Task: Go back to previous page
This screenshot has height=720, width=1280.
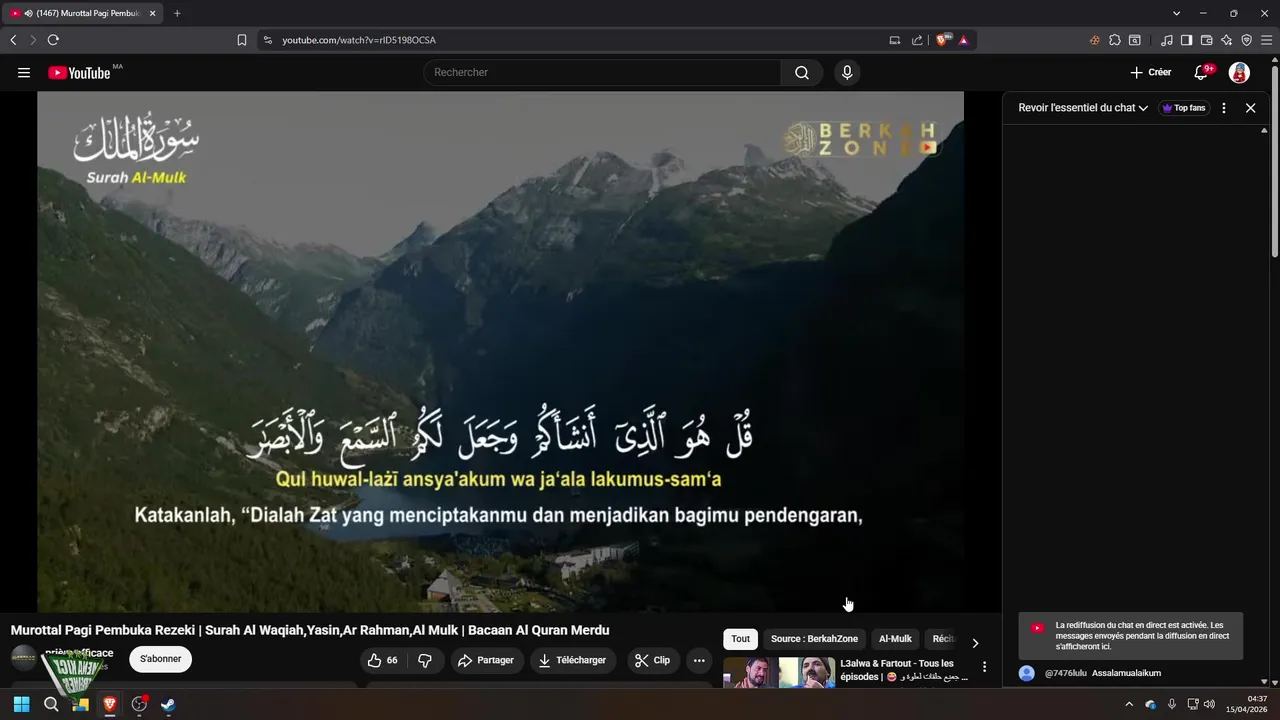Action: click(x=13, y=40)
